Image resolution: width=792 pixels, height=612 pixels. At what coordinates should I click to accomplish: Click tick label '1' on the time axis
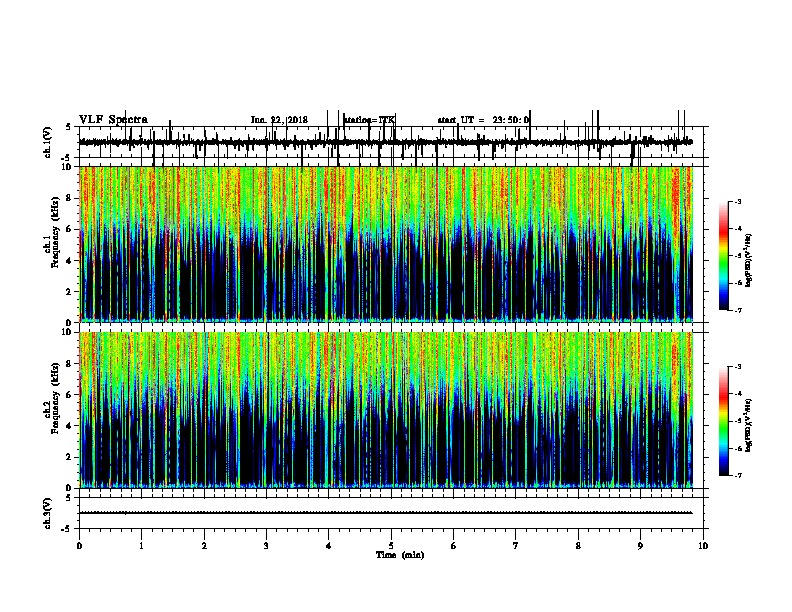pyautogui.click(x=142, y=546)
